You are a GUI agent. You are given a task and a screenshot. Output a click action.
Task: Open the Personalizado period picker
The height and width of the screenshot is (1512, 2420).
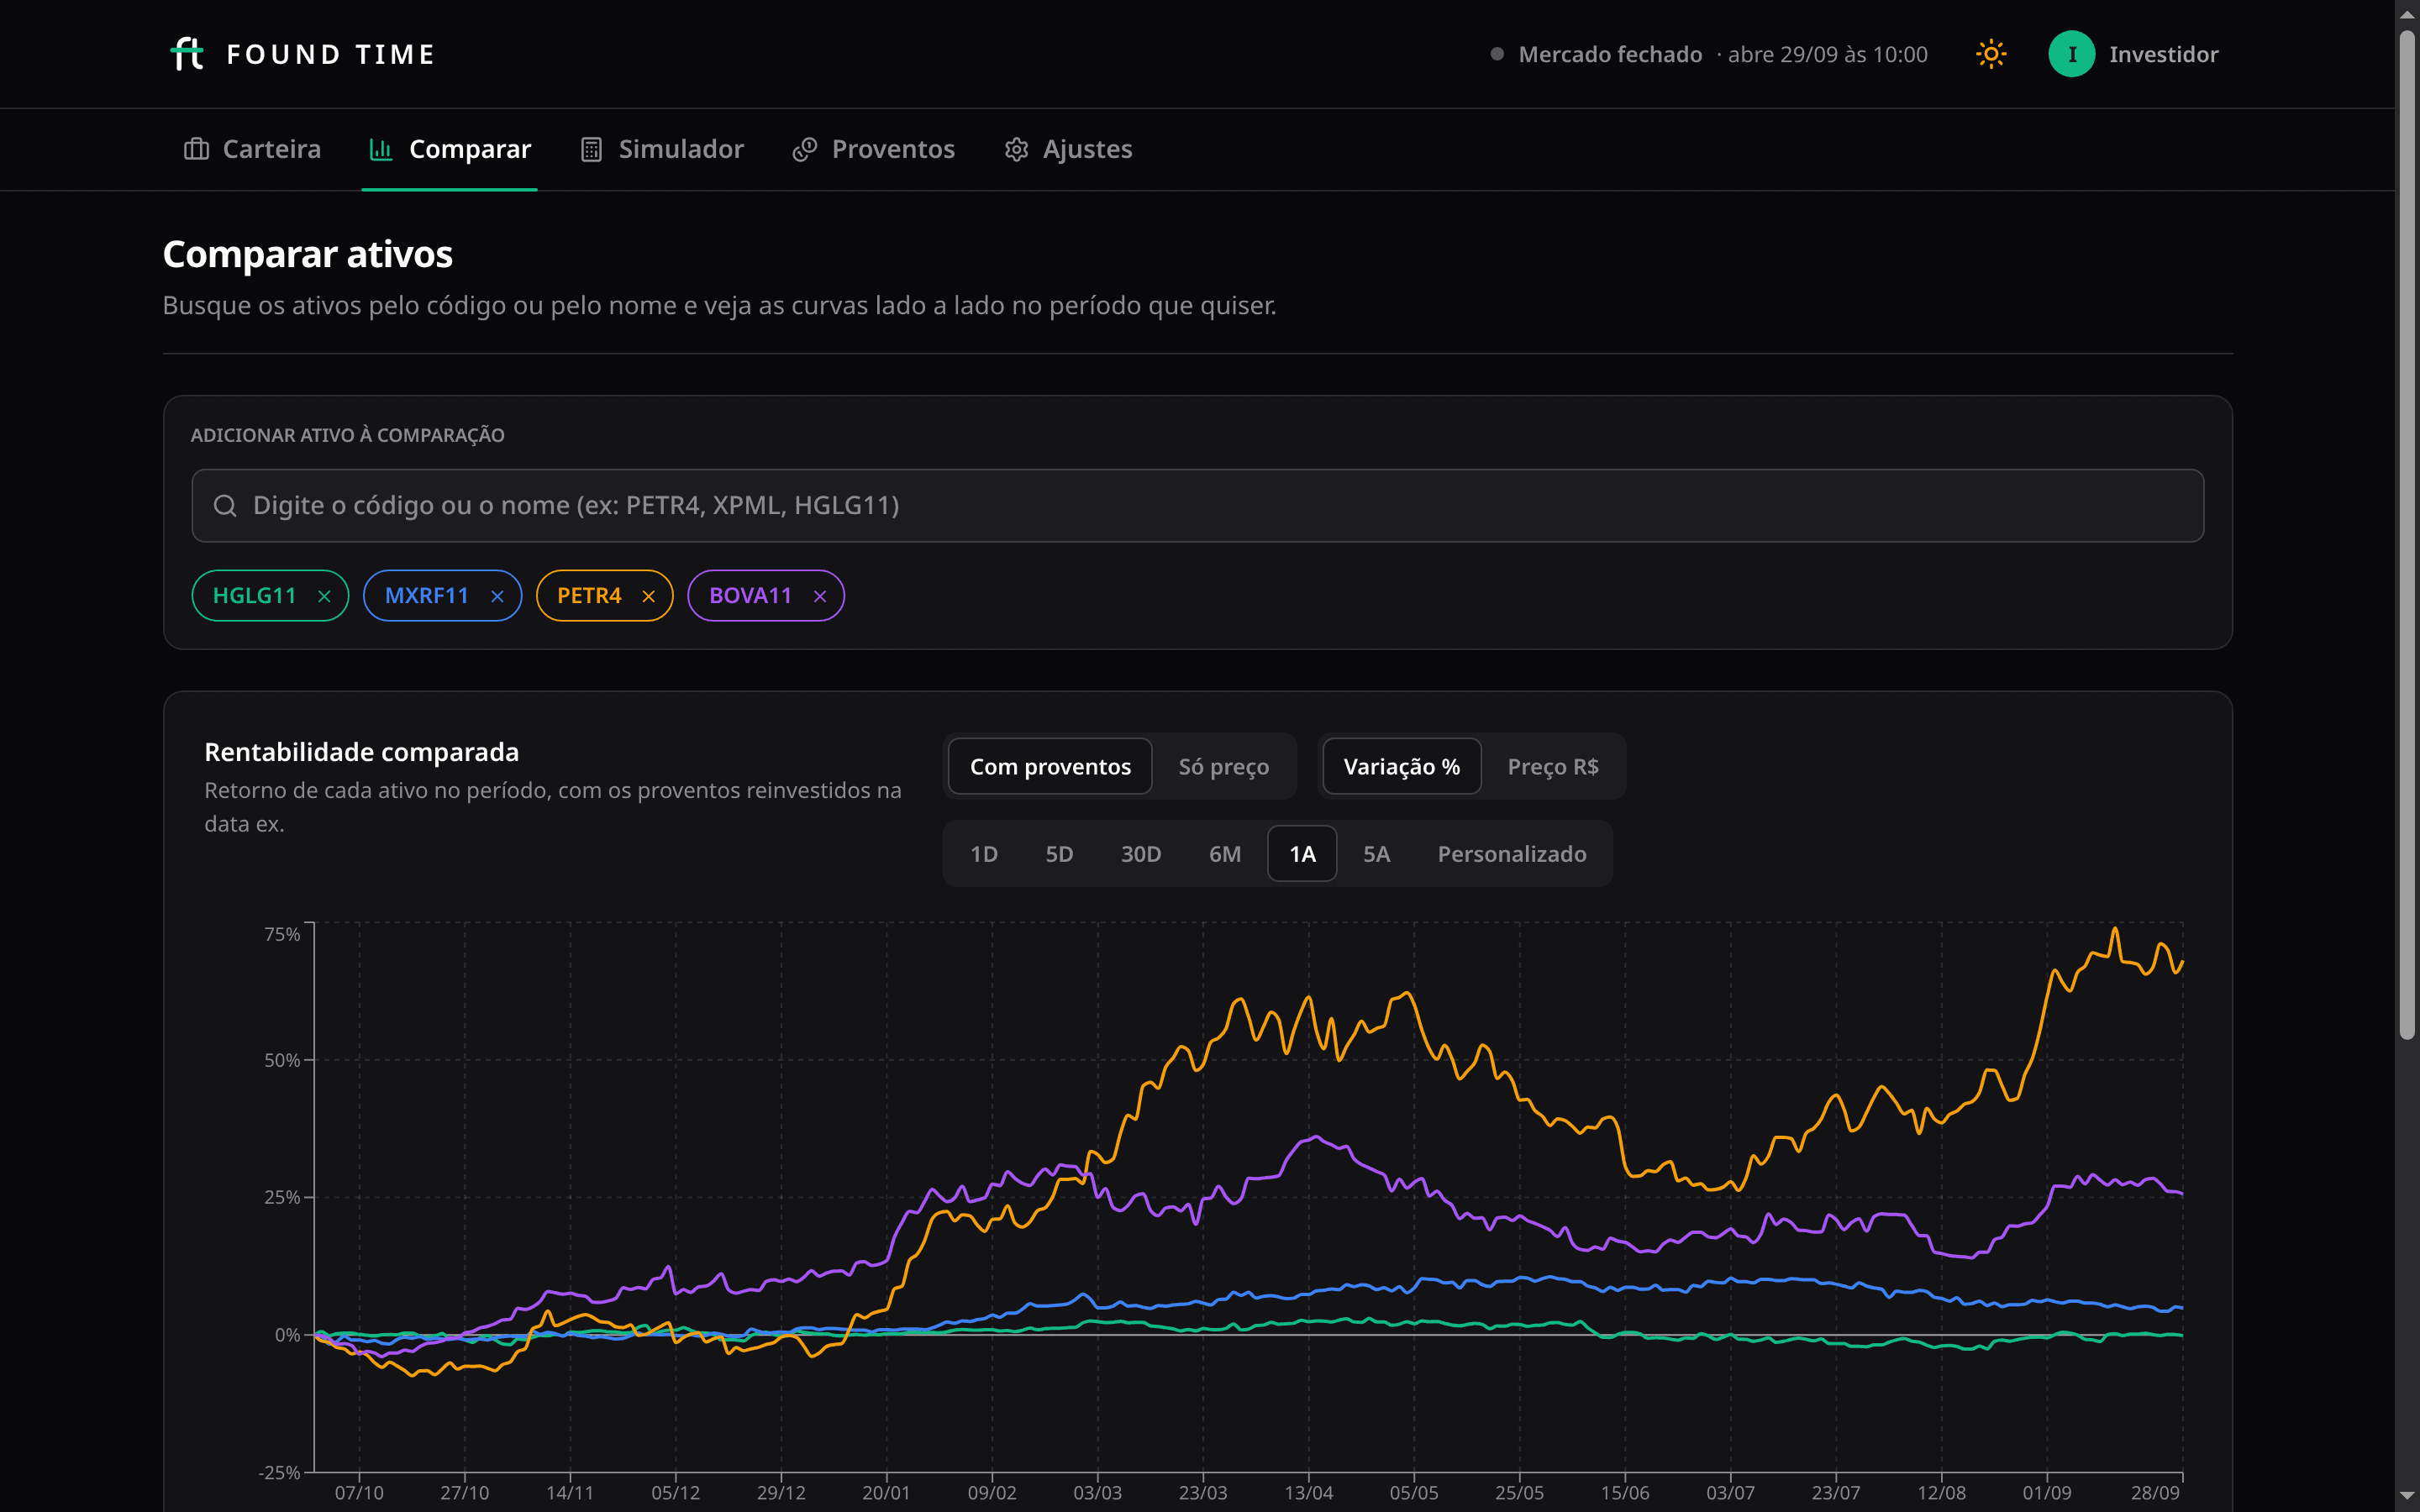(1512, 853)
